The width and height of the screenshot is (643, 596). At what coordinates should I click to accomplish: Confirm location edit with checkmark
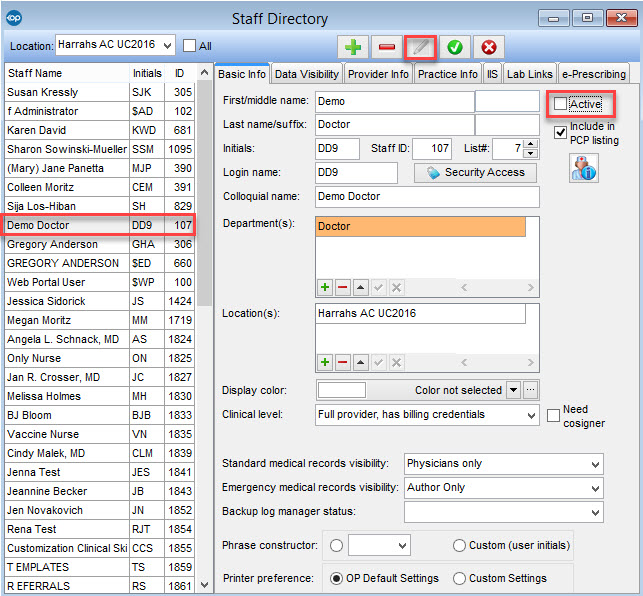(x=379, y=362)
